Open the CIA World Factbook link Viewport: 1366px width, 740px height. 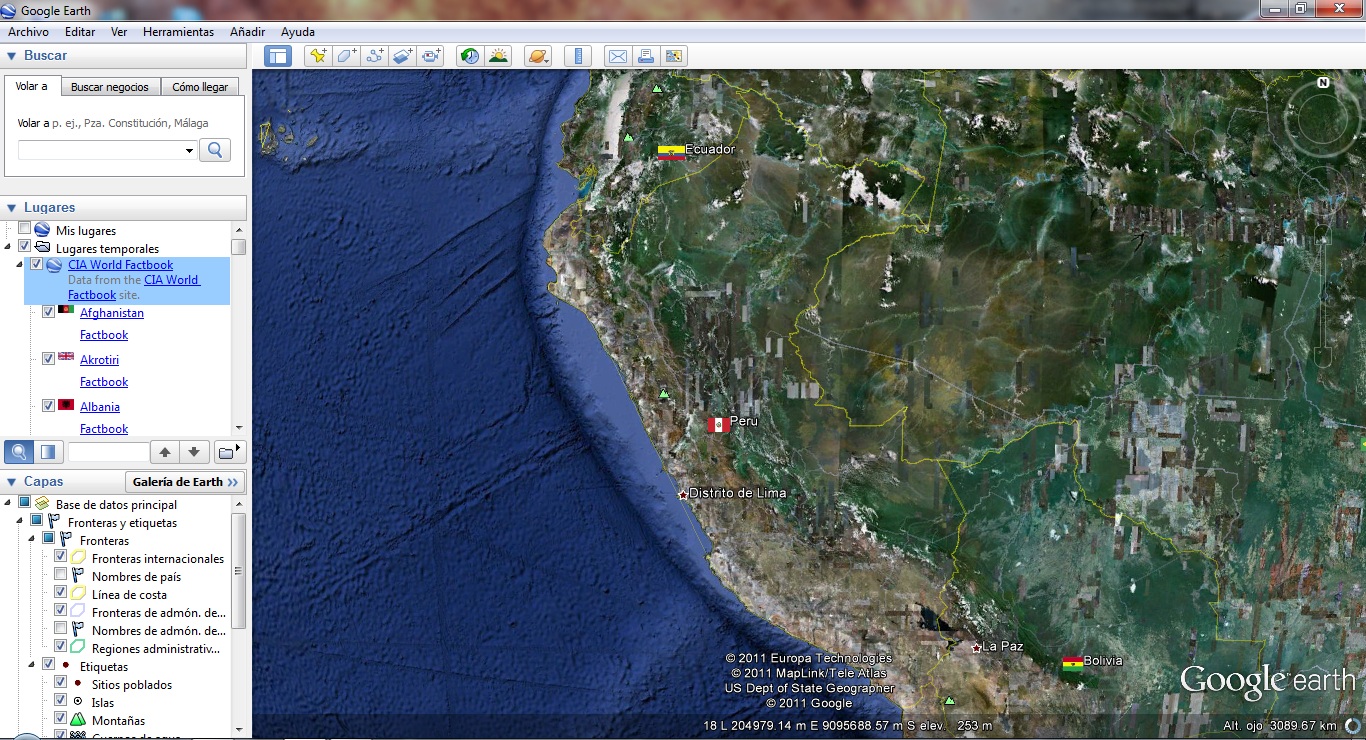(x=120, y=265)
